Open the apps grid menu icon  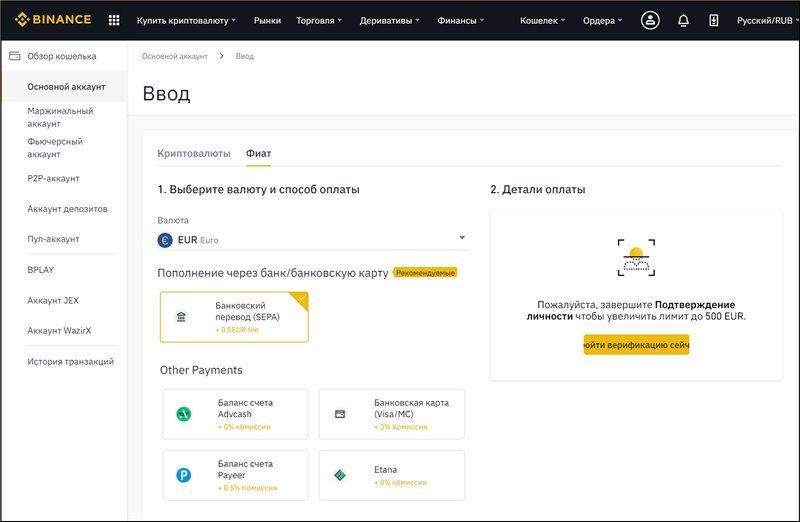point(114,20)
